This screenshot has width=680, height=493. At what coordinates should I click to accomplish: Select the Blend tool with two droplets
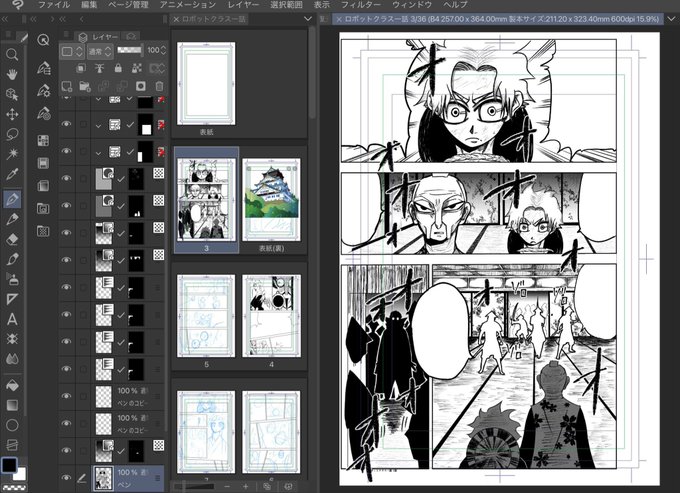(12, 359)
